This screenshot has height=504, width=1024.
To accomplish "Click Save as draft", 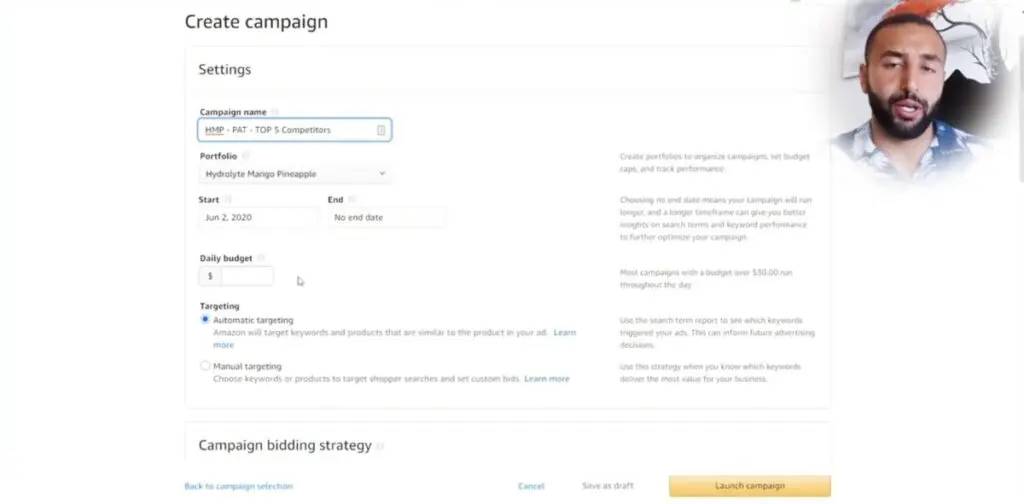I will point(607,486).
